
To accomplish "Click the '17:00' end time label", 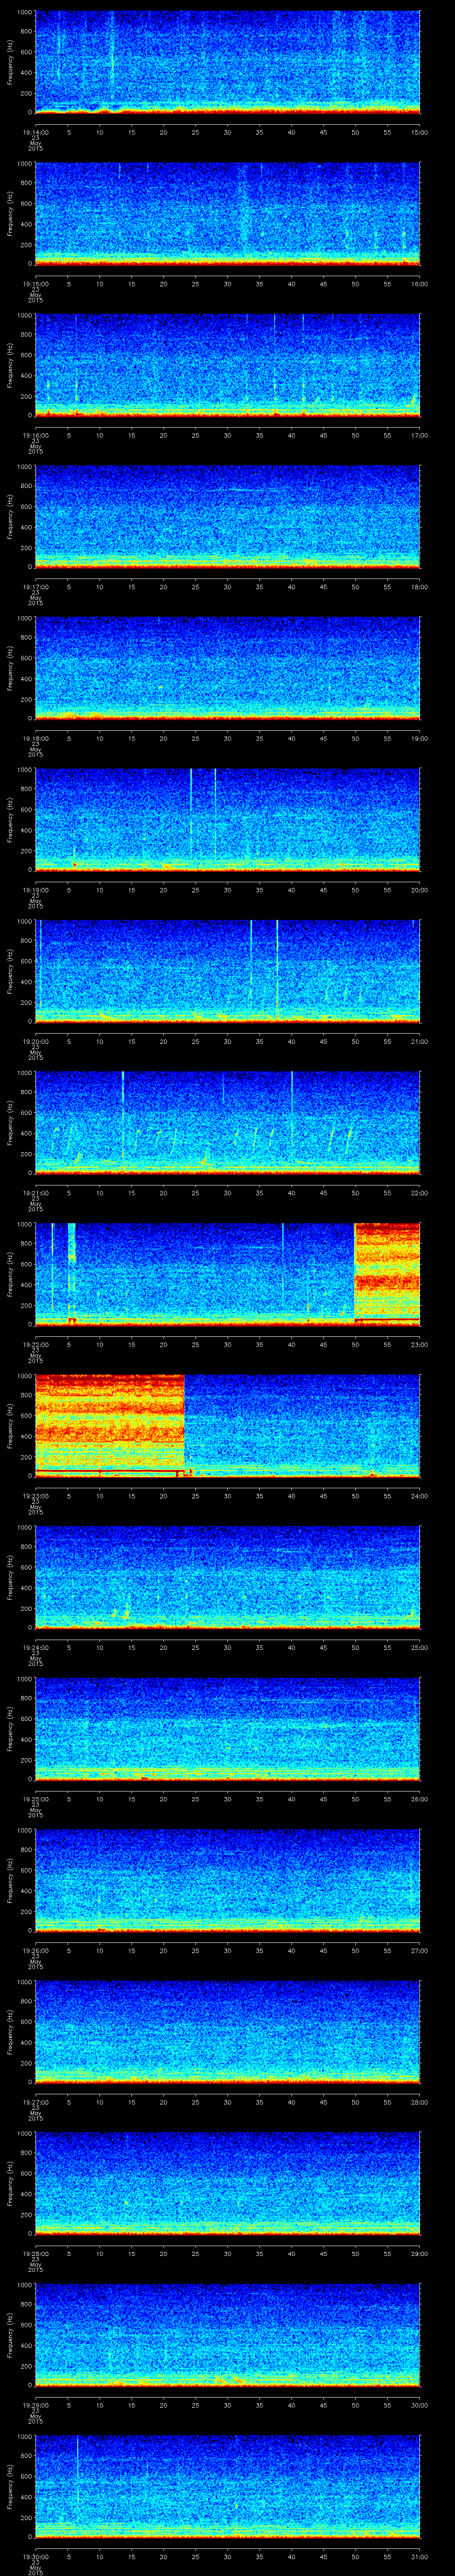I will point(420,435).
